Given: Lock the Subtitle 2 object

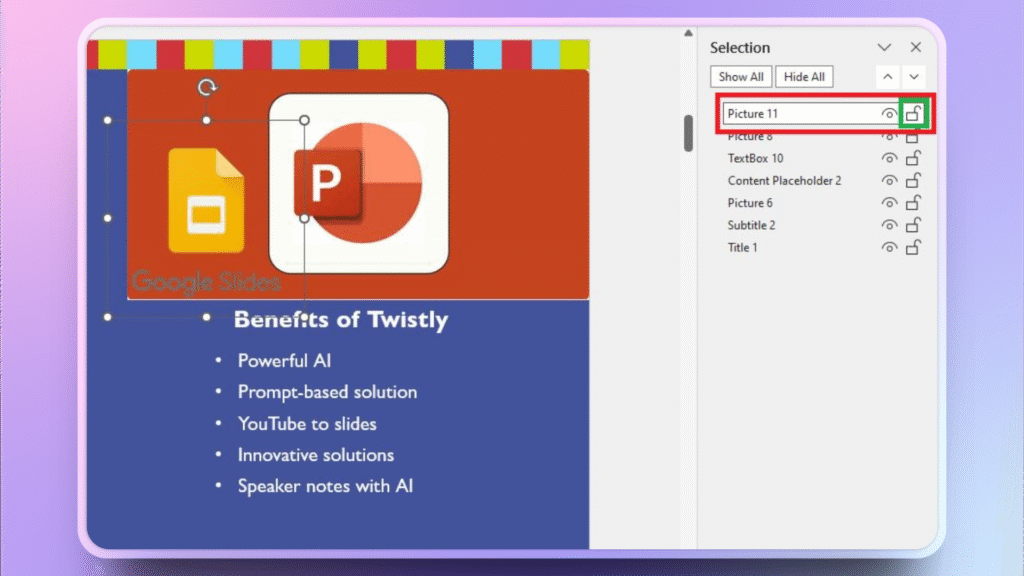Looking at the screenshot, I should 913,225.
